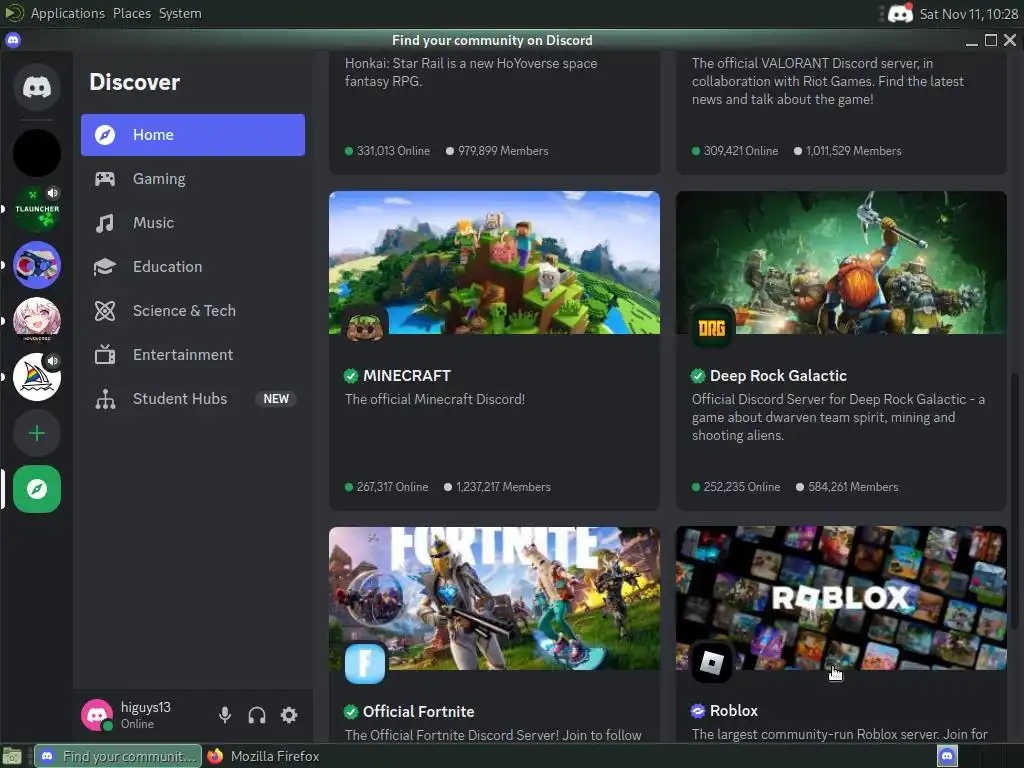Image resolution: width=1024 pixels, height=768 pixels.
Task: Click the compass icon beside Home
Action: pyautogui.click(x=104, y=135)
